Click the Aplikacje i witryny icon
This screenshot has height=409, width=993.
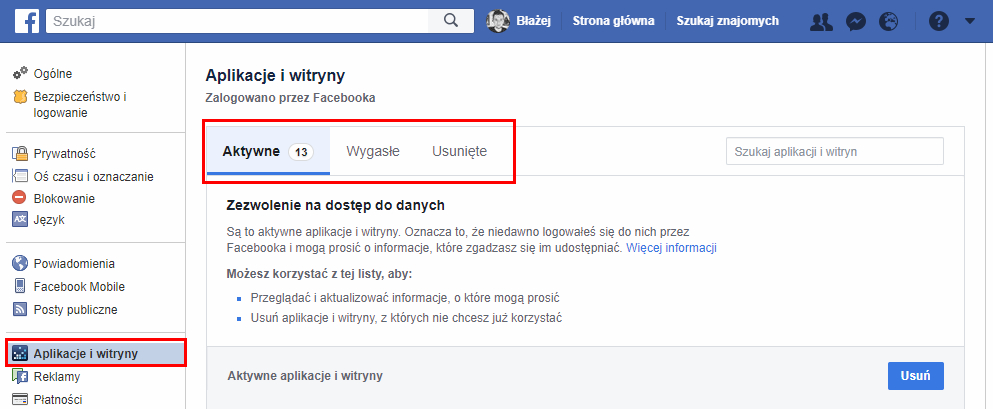coord(20,353)
